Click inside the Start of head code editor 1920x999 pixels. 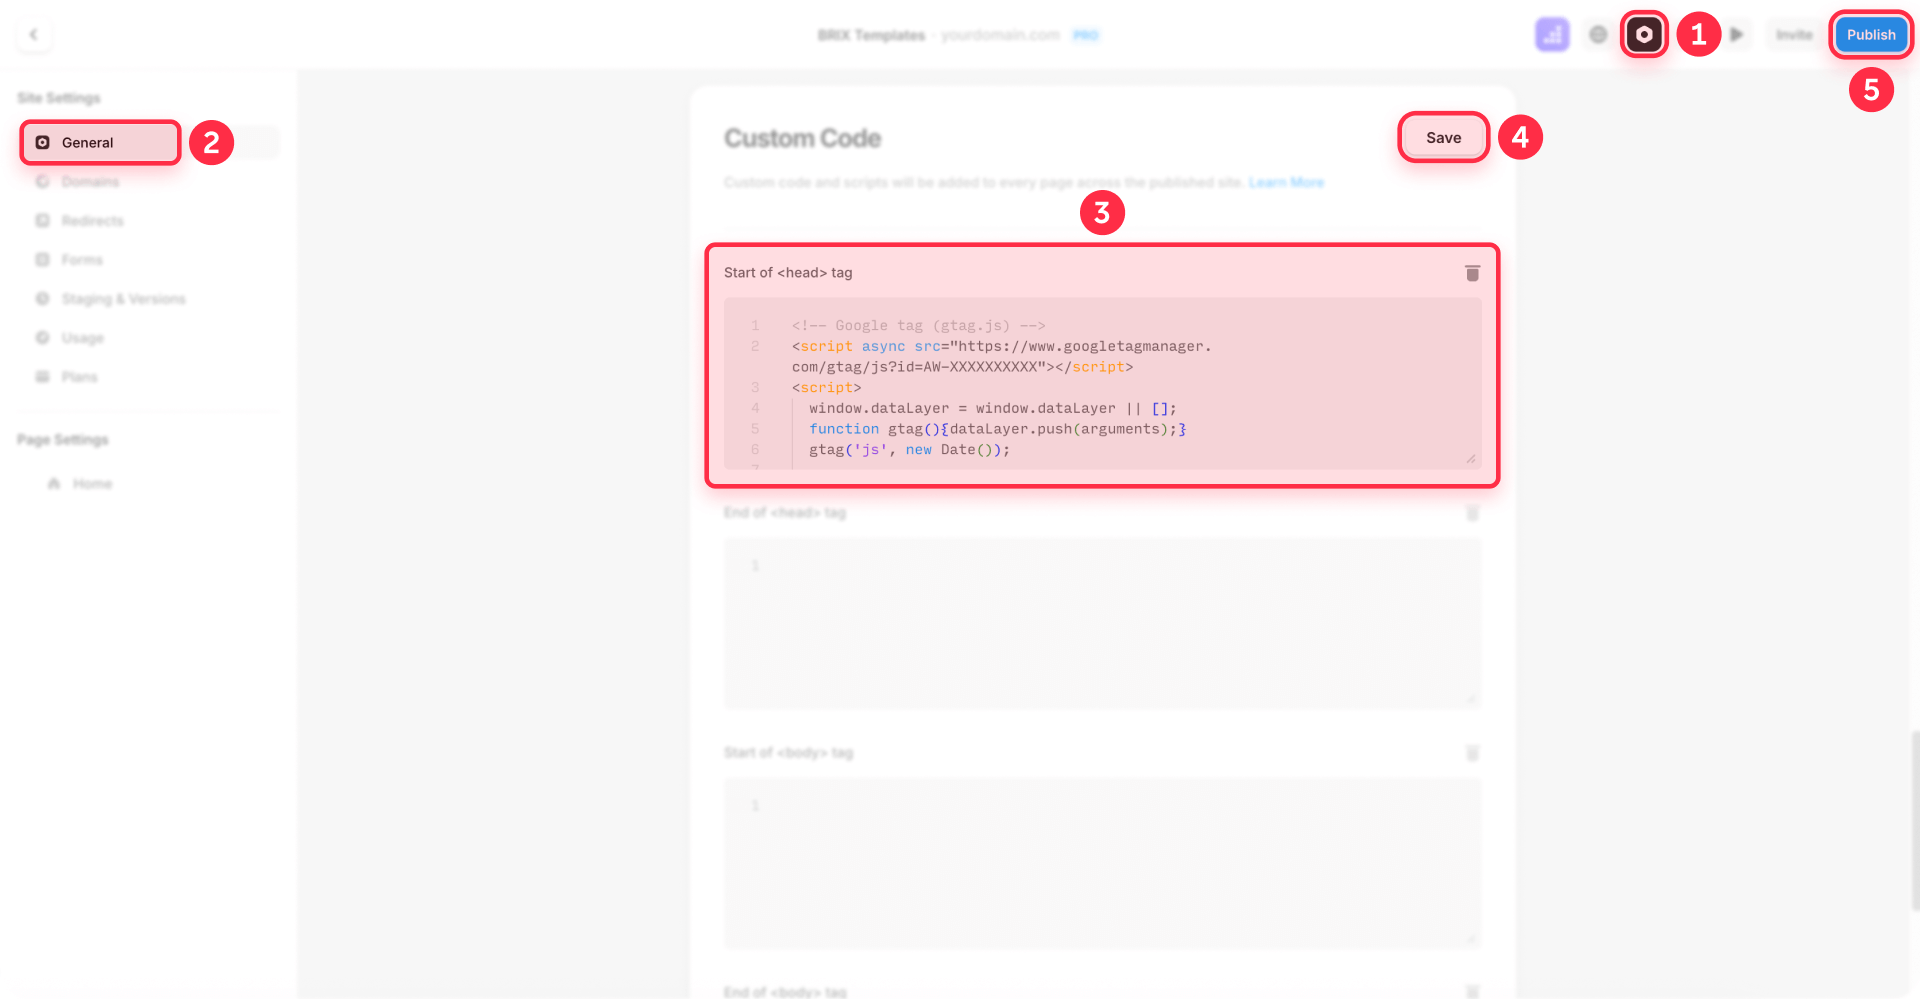point(1102,383)
